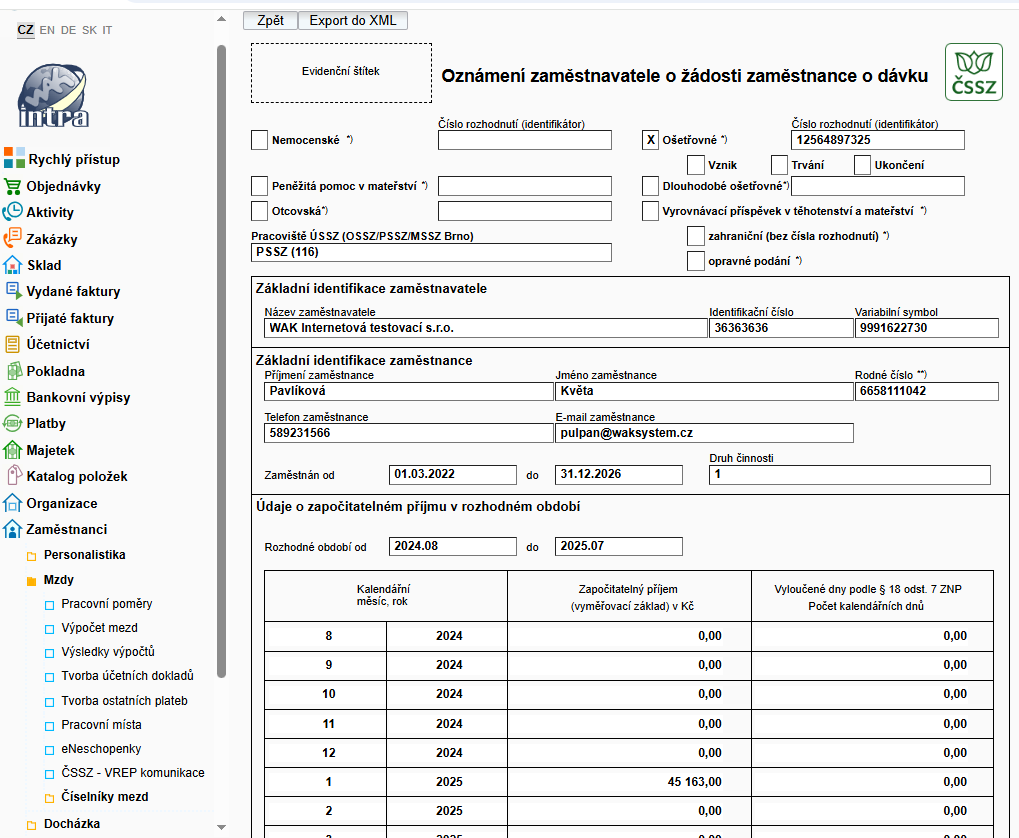Click the Sklad warehouse icon
1019x838 pixels.
[13, 265]
